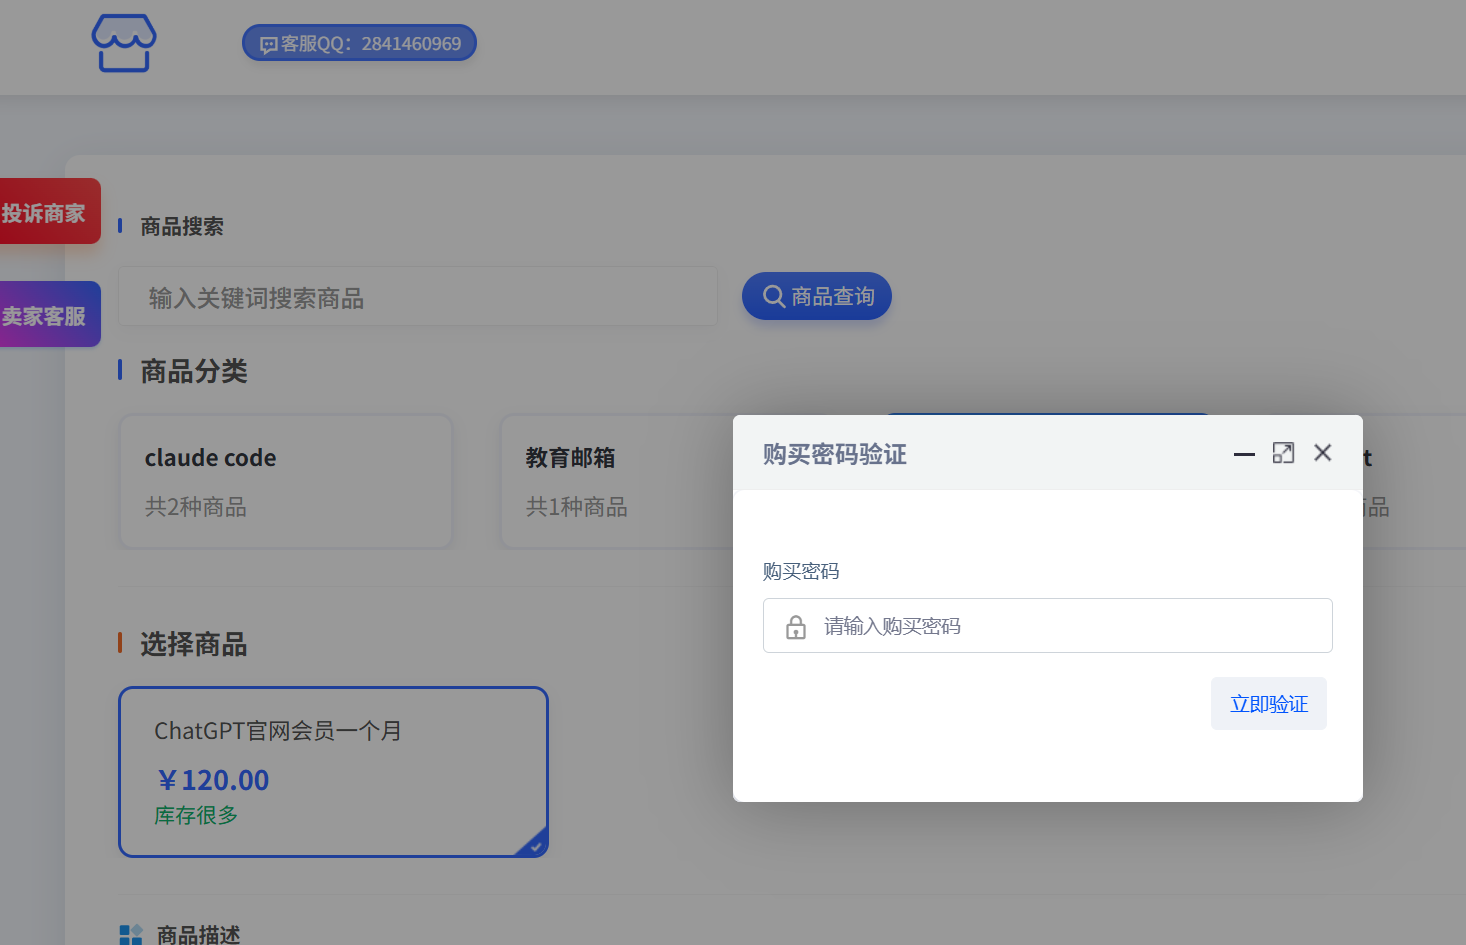The image size is (1466, 945).
Task: Click the 库存很多 stock status text
Action: point(196,815)
